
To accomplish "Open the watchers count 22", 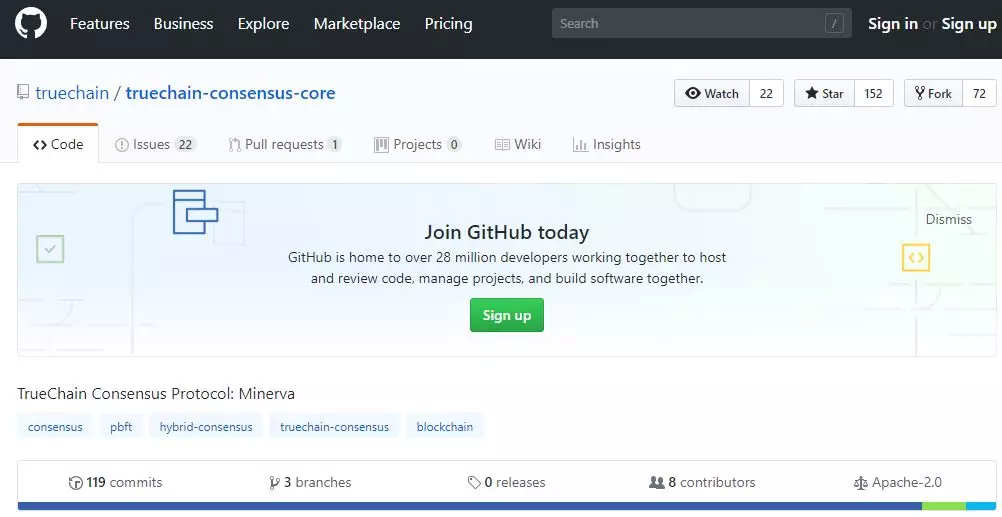I will 766,93.
